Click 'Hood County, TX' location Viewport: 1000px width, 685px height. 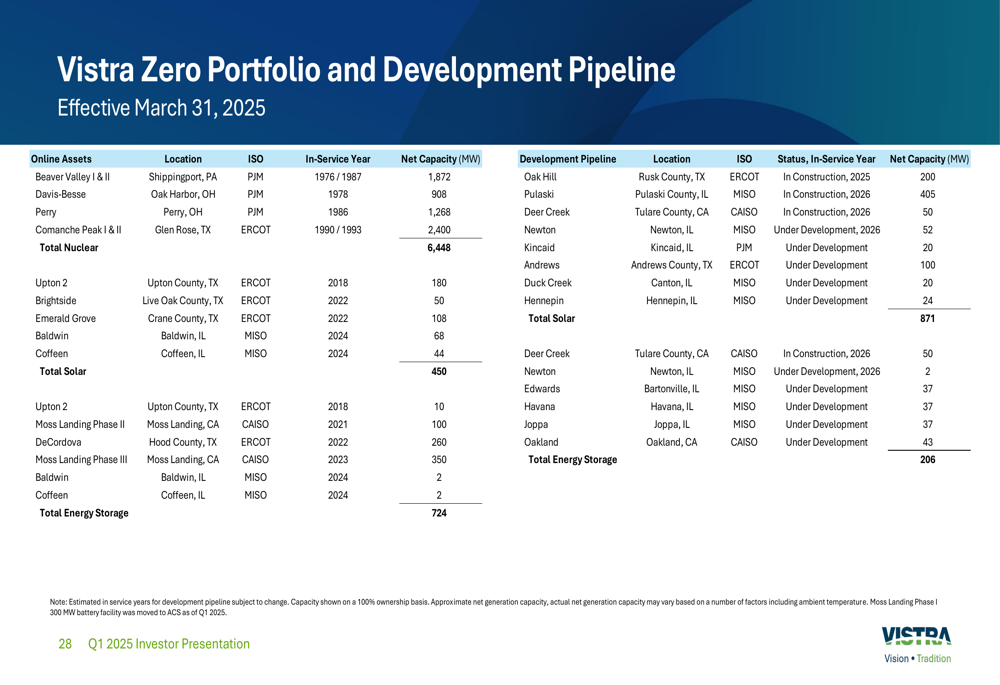[x=183, y=442]
